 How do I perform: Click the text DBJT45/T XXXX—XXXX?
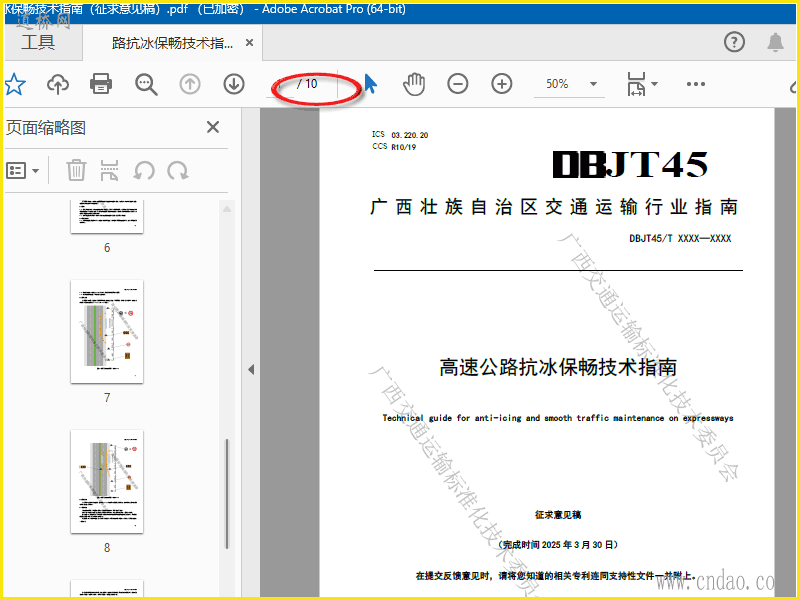click(x=680, y=238)
